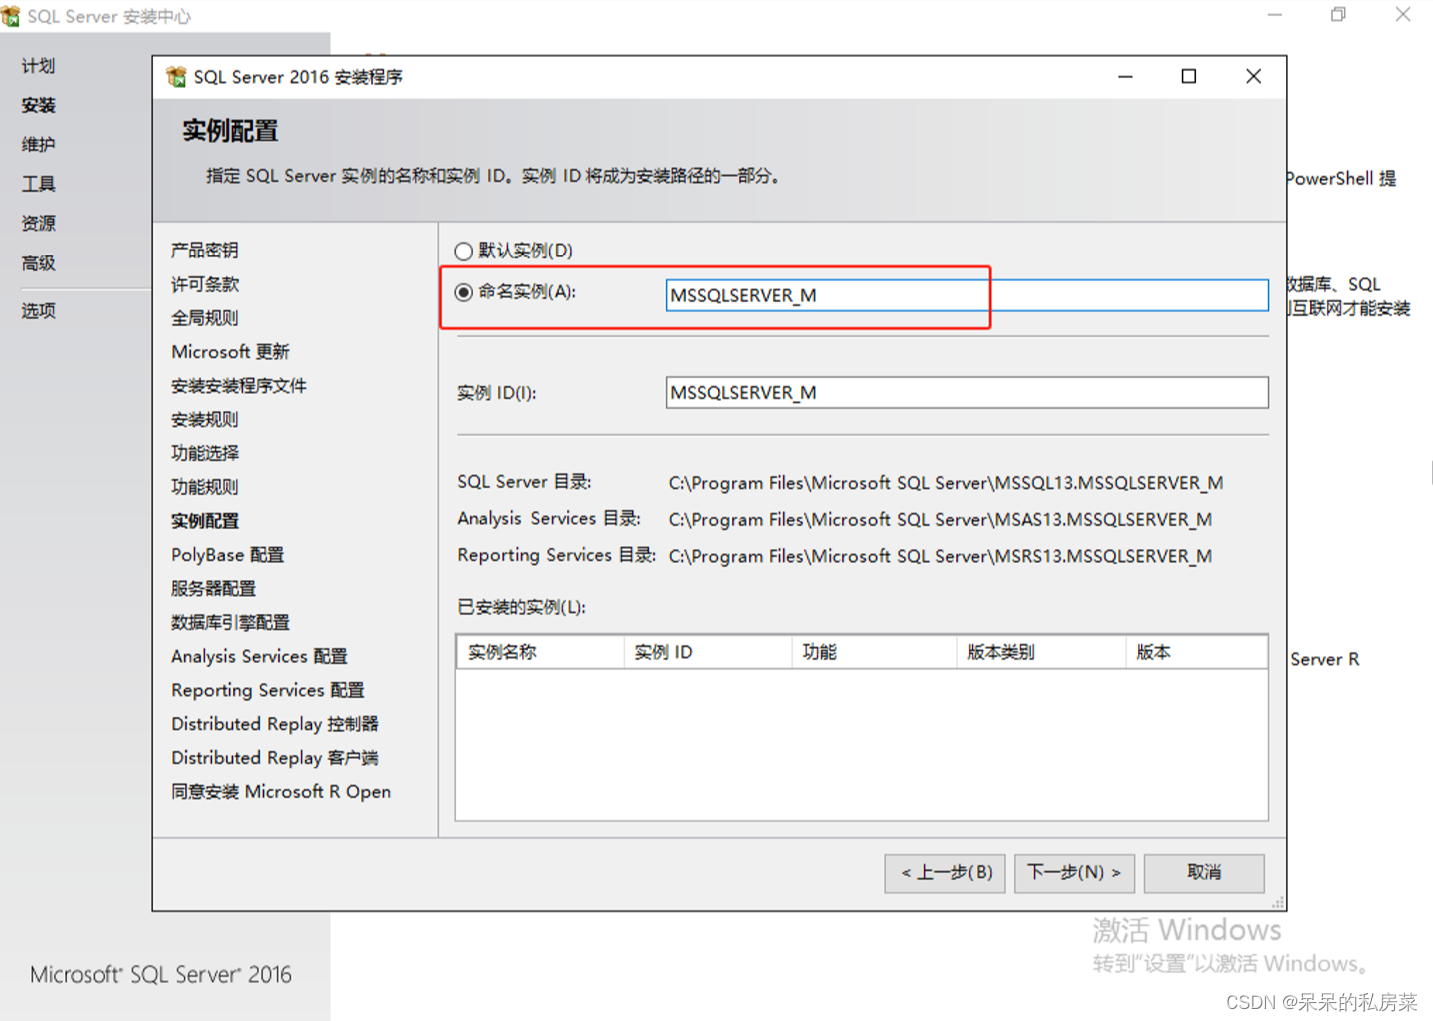Restore down the SQL Server 安装中心 window
The image size is (1433, 1021).
[x=1338, y=15]
